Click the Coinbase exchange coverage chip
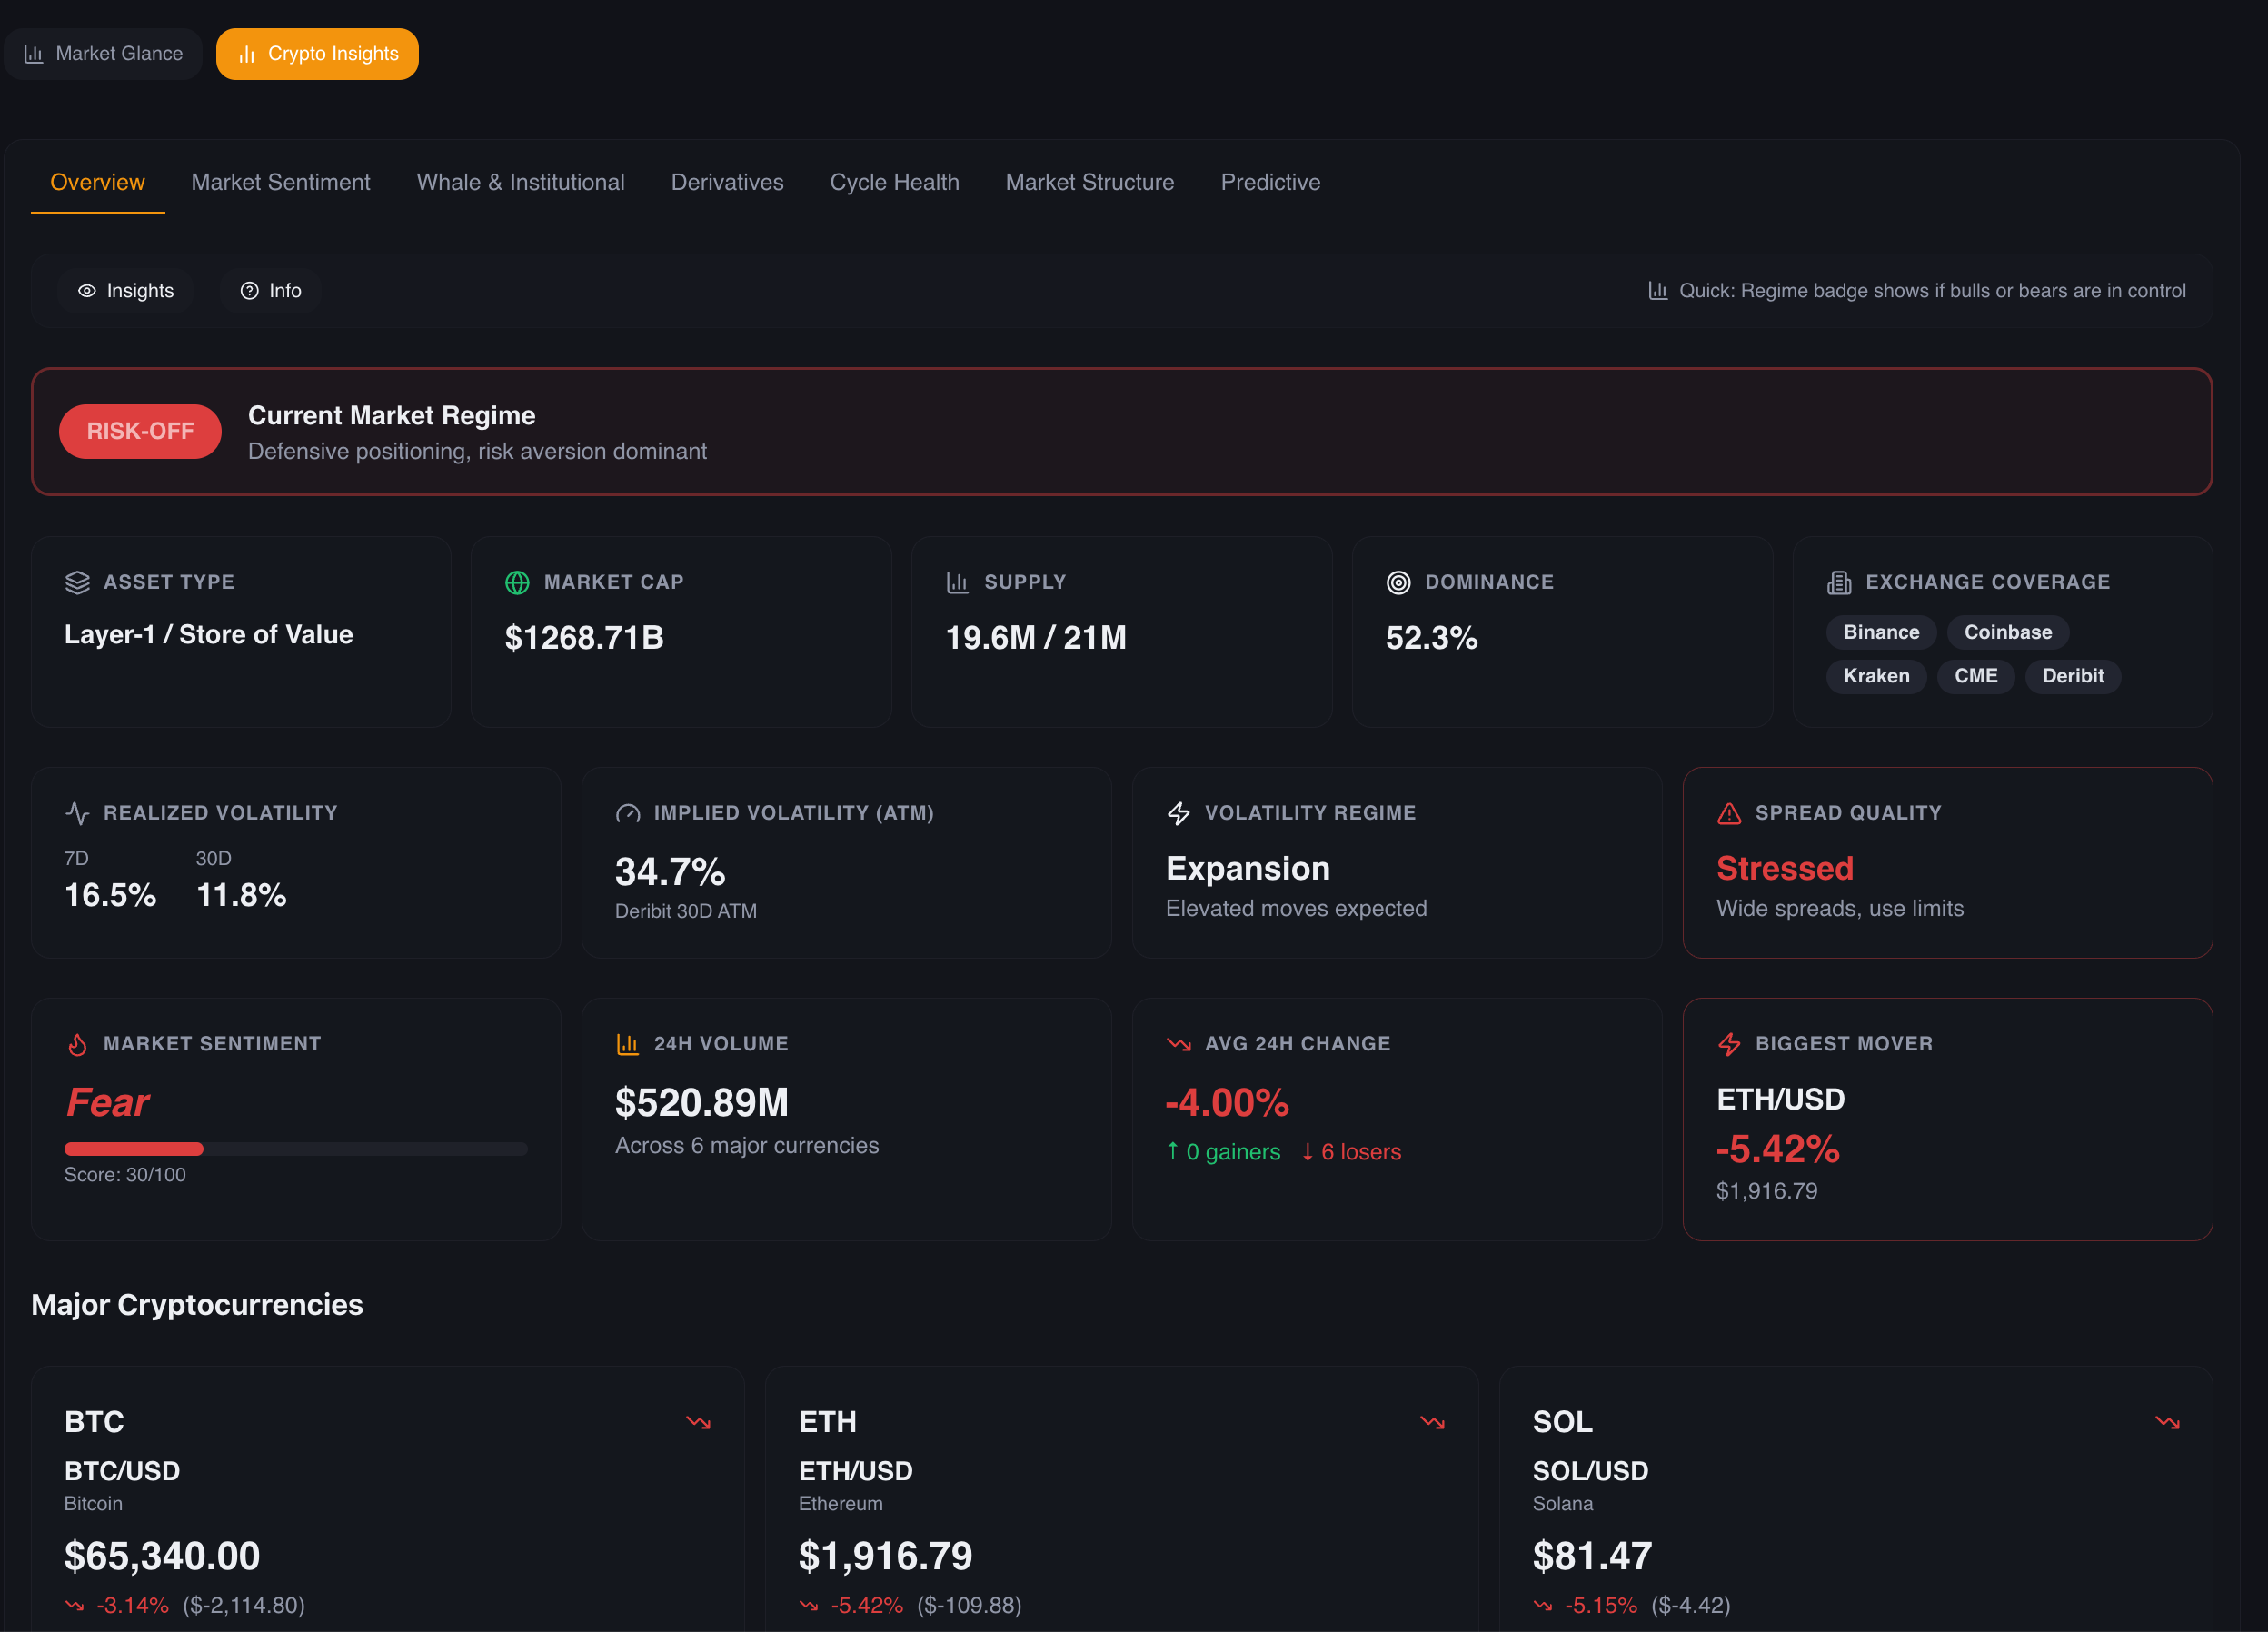The image size is (2268, 1632). coord(2007,632)
